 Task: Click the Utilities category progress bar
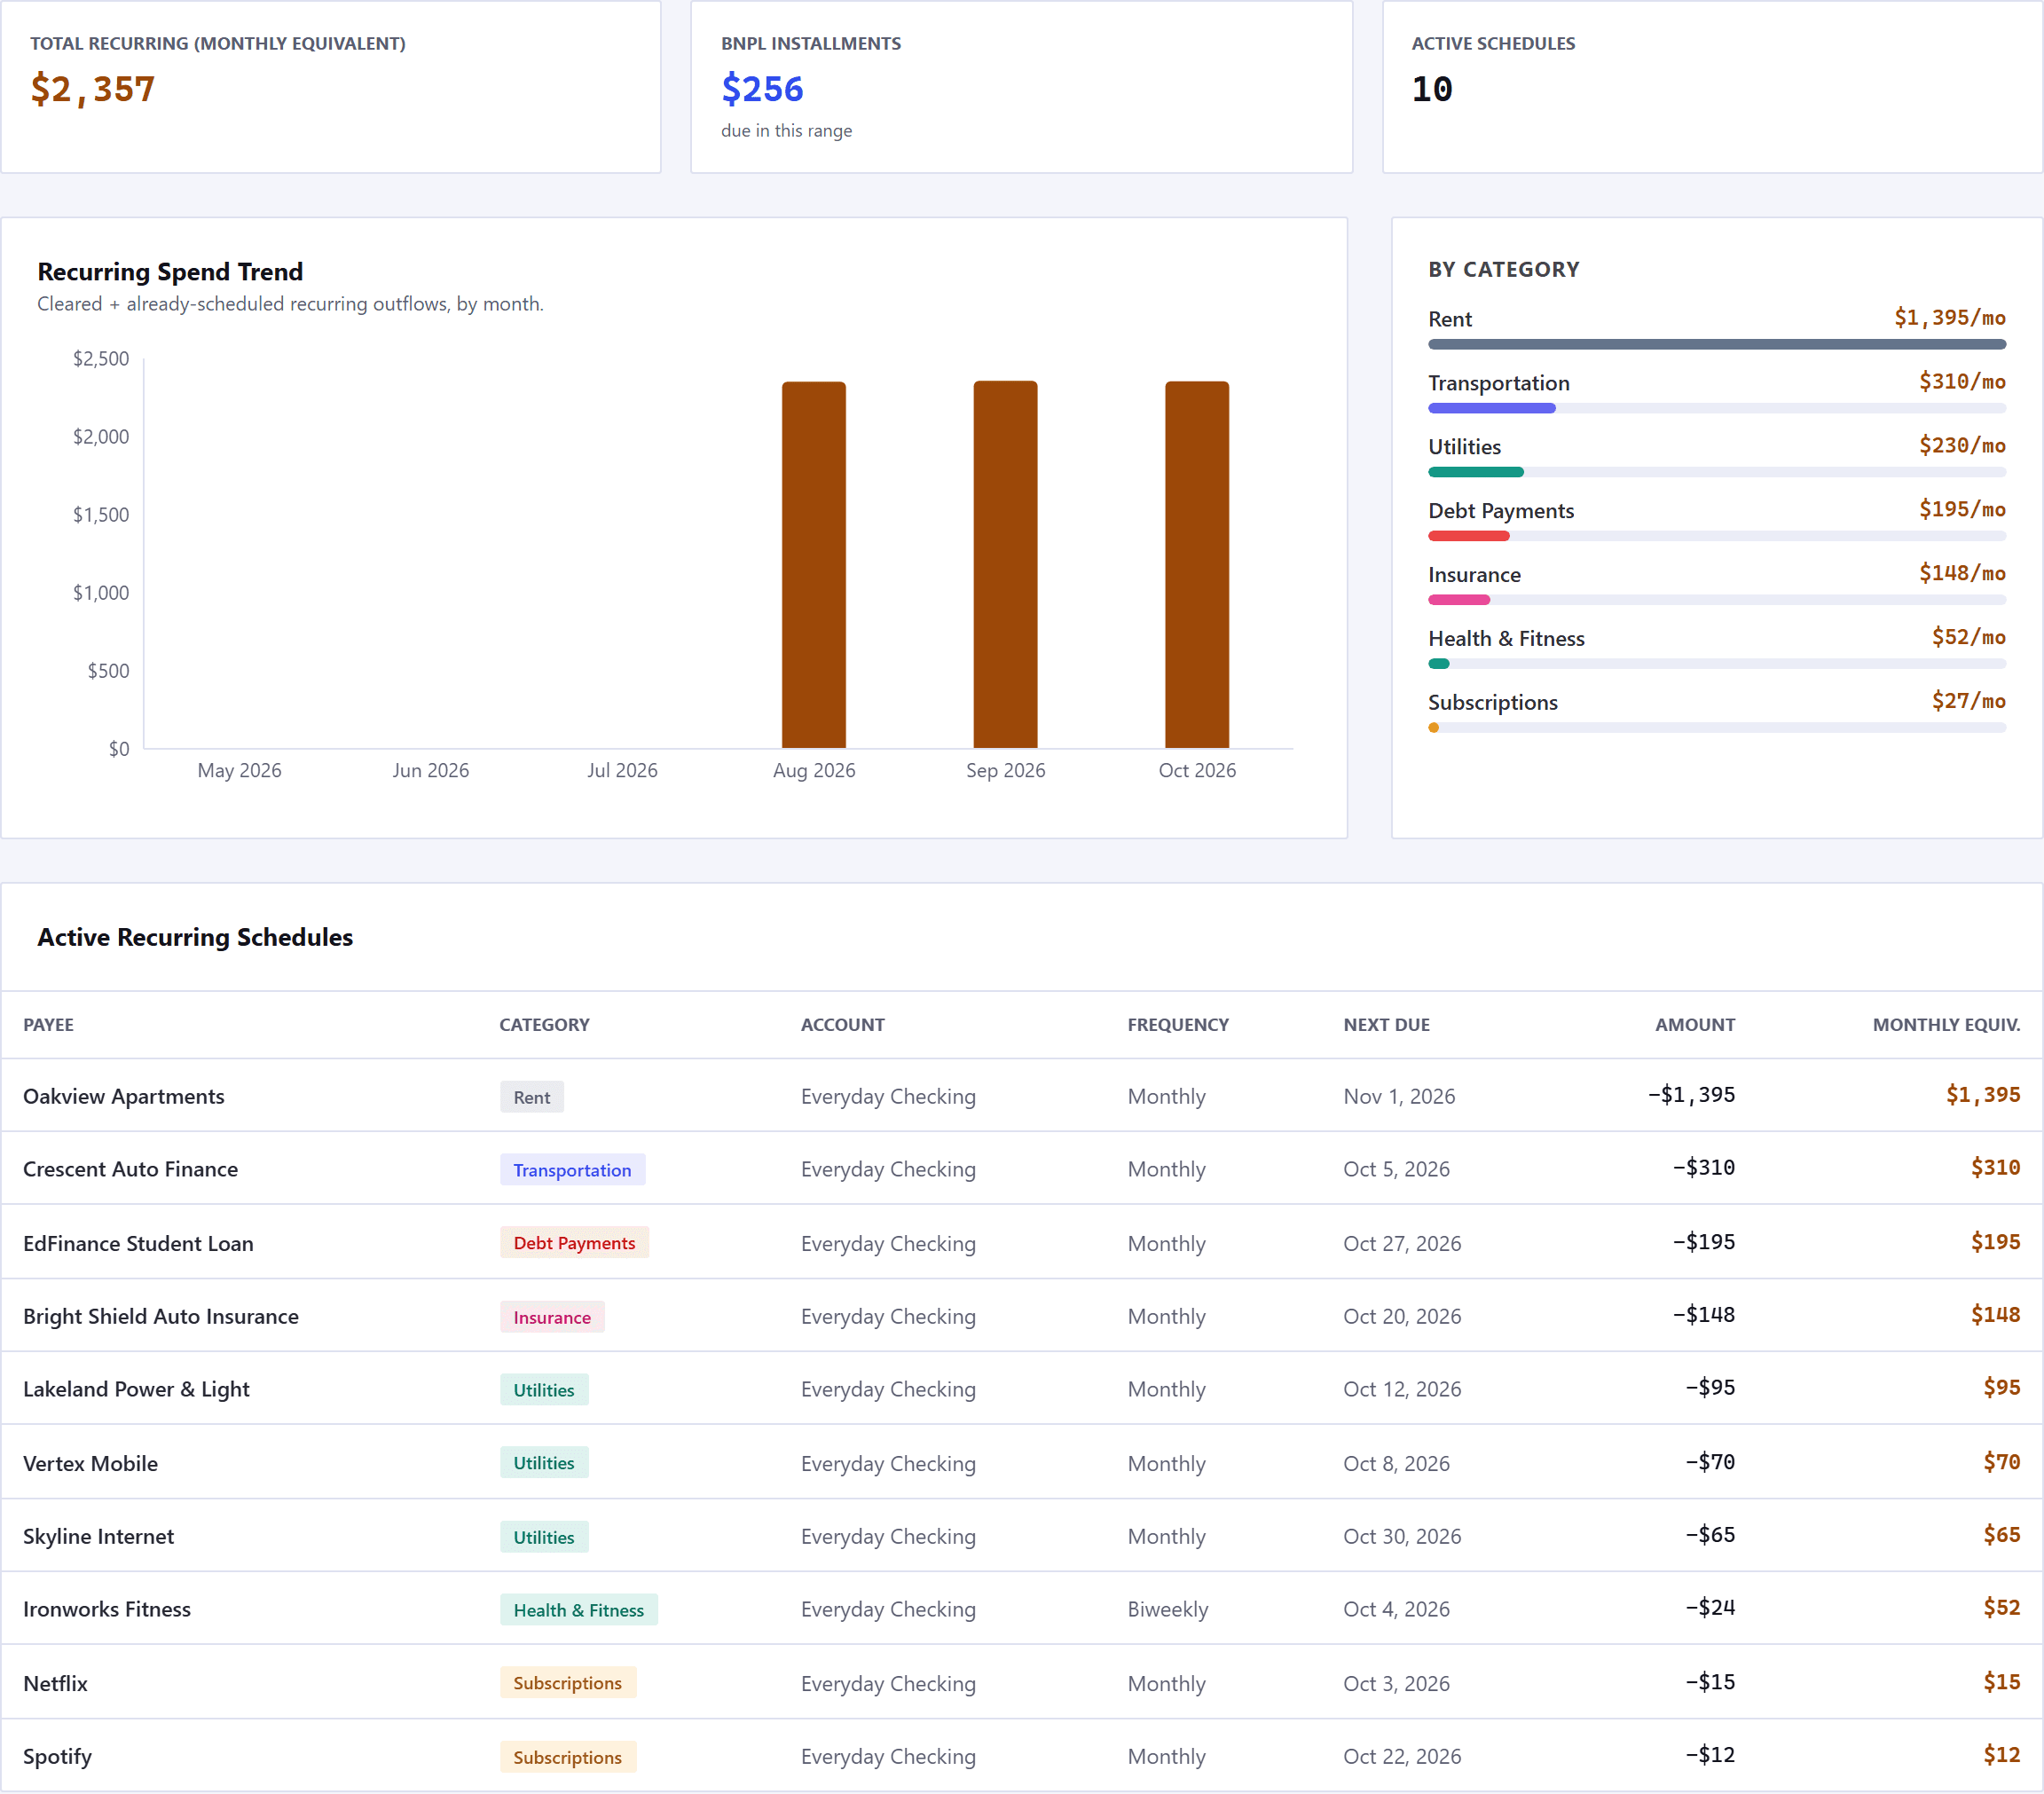1717,472
